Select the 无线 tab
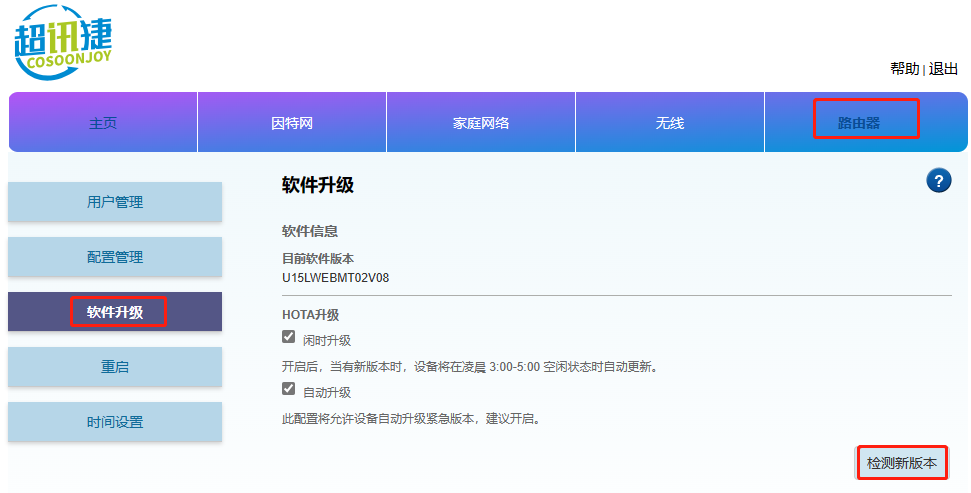 pos(670,123)
